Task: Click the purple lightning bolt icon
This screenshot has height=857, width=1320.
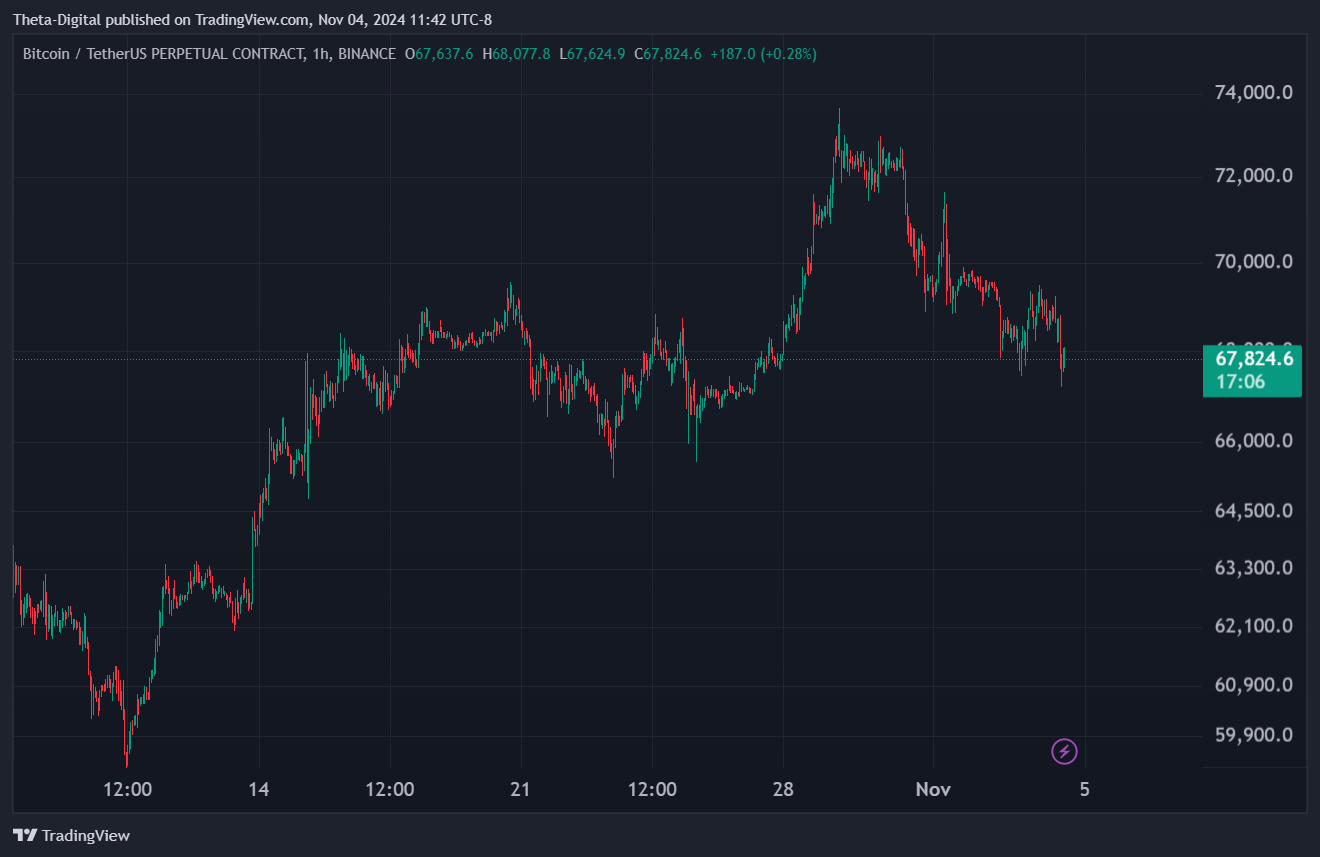Action: tap(1065, 751)
